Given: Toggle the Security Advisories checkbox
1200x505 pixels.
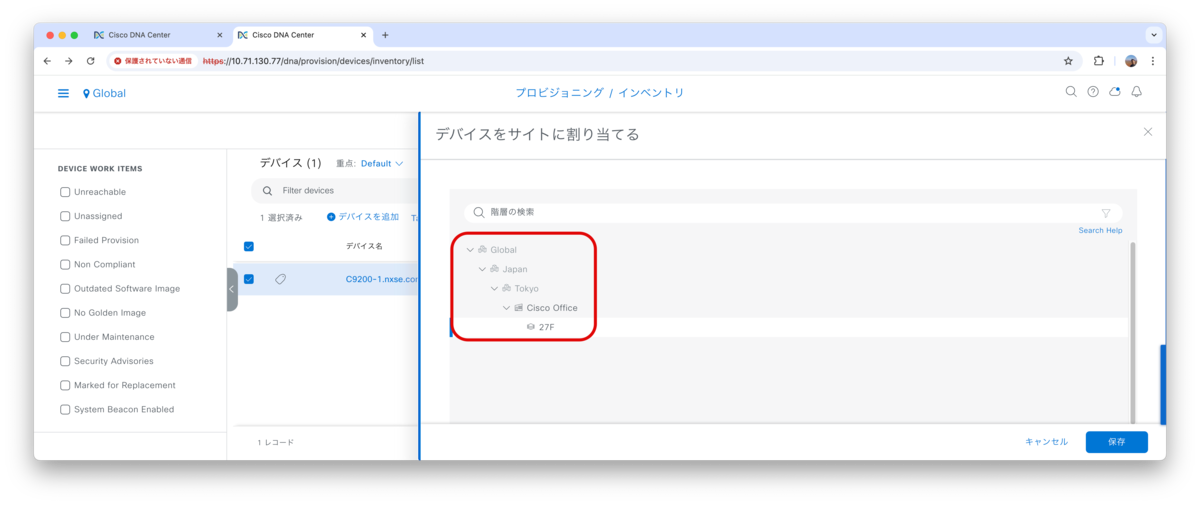Looking at the screenshot, I should click(65, 361).
